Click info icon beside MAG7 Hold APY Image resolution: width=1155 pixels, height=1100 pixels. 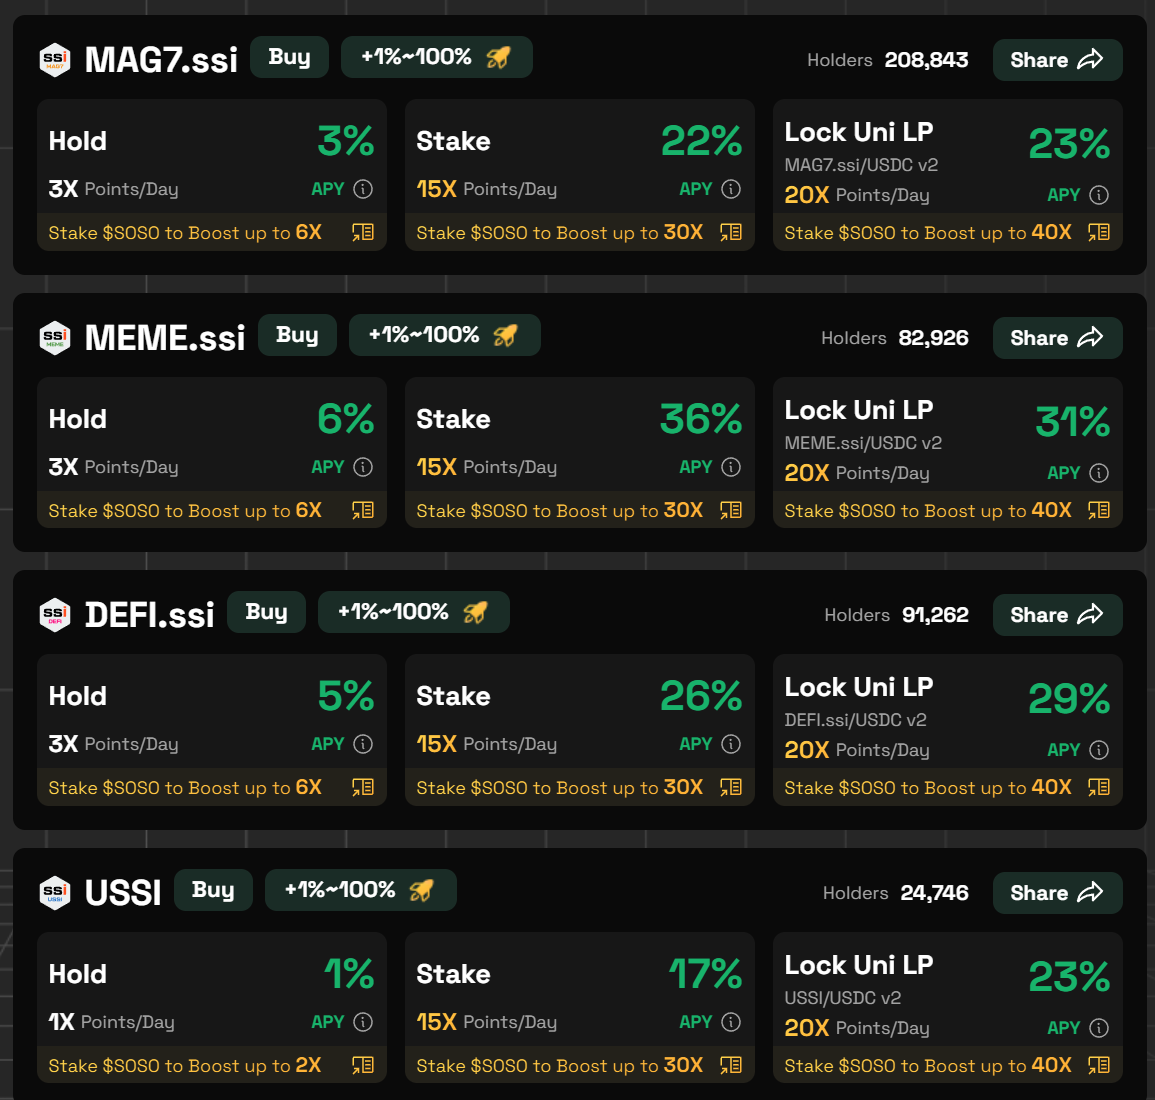pos(364,189)
